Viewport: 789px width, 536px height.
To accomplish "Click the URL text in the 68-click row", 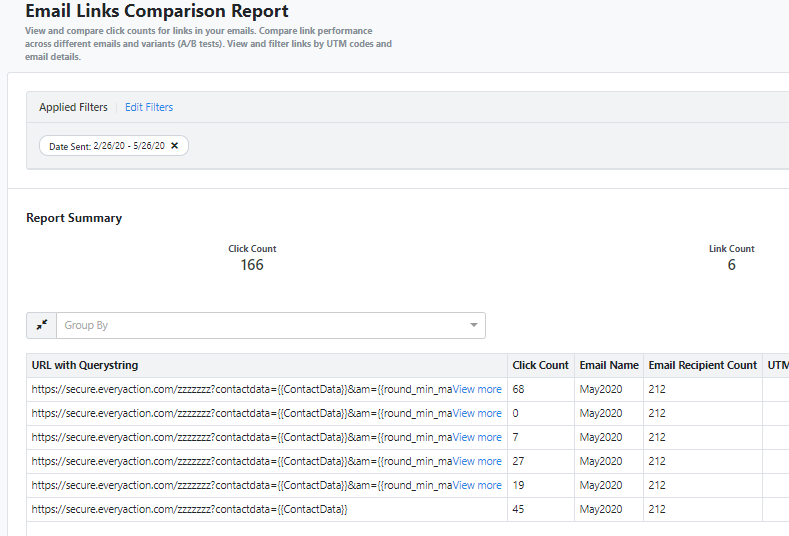I will tap(242, 389).
